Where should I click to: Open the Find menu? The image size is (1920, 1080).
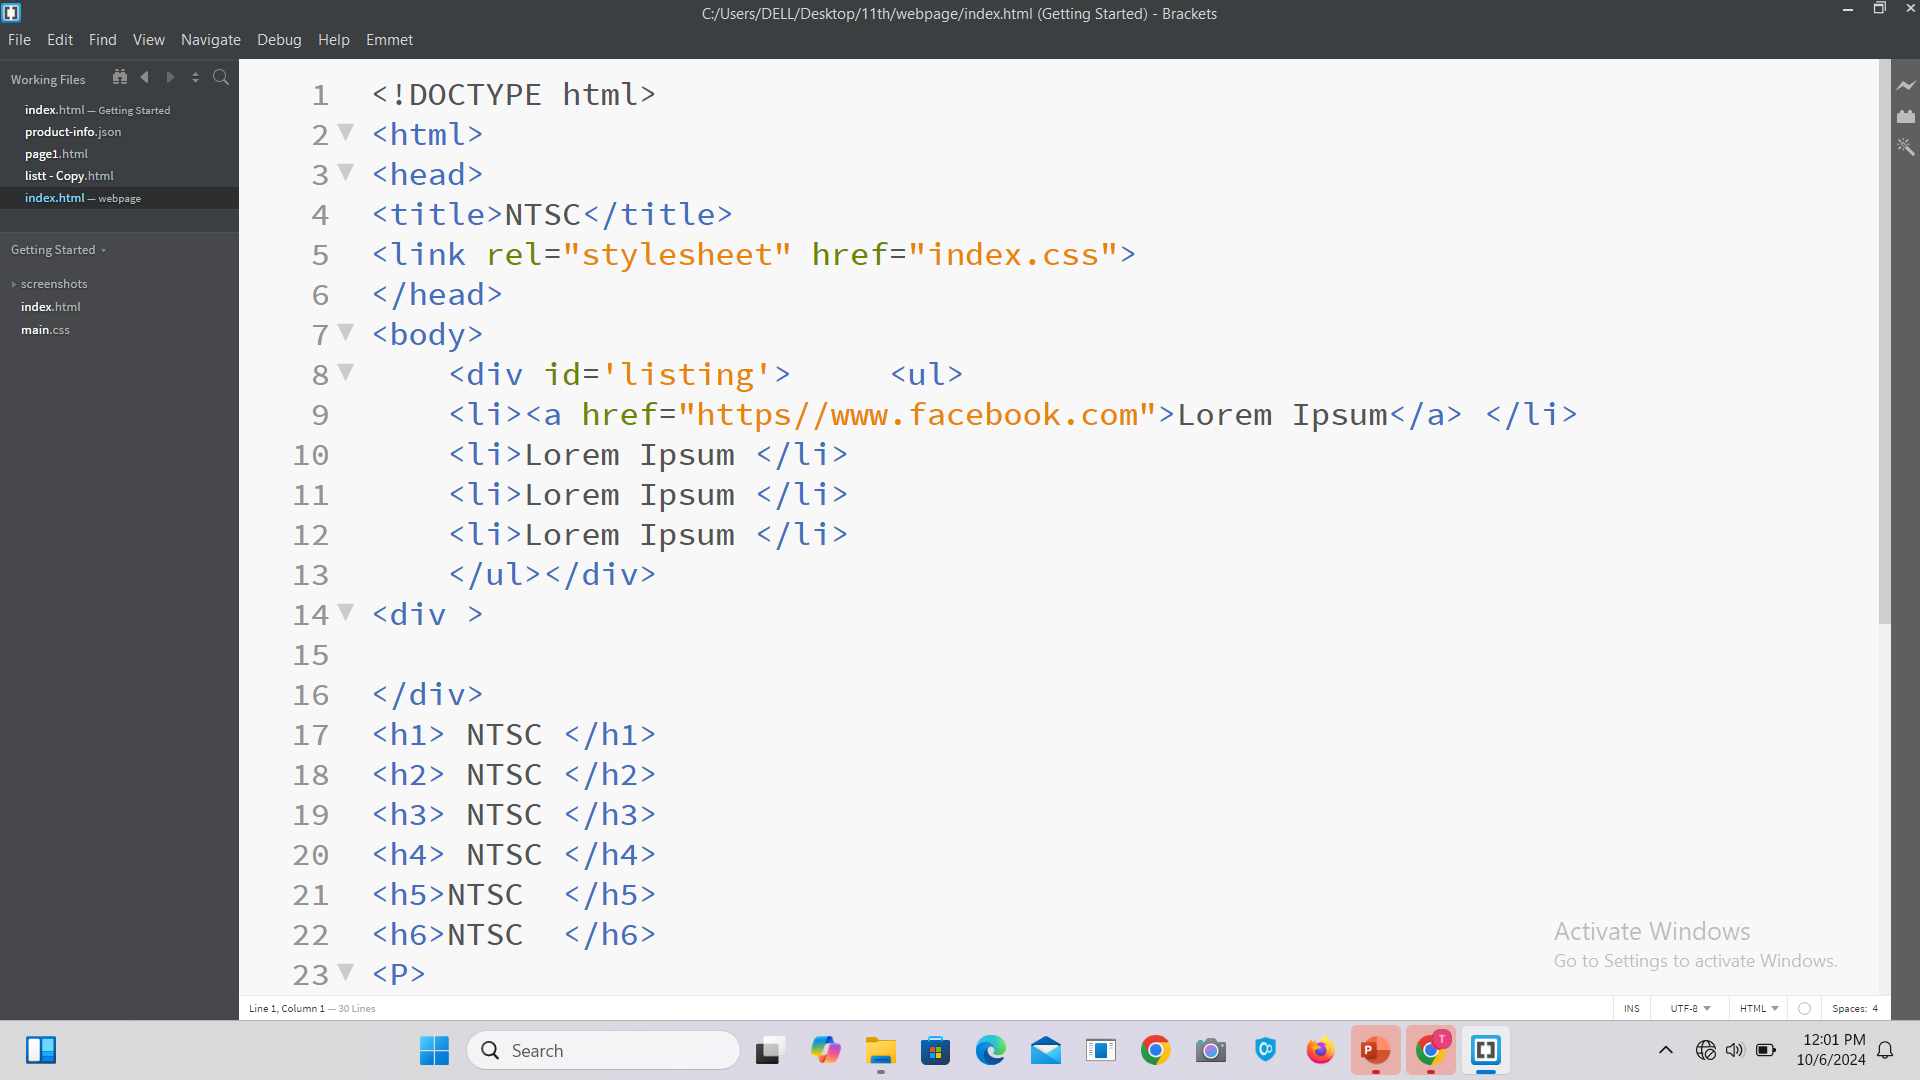point(103,40)
